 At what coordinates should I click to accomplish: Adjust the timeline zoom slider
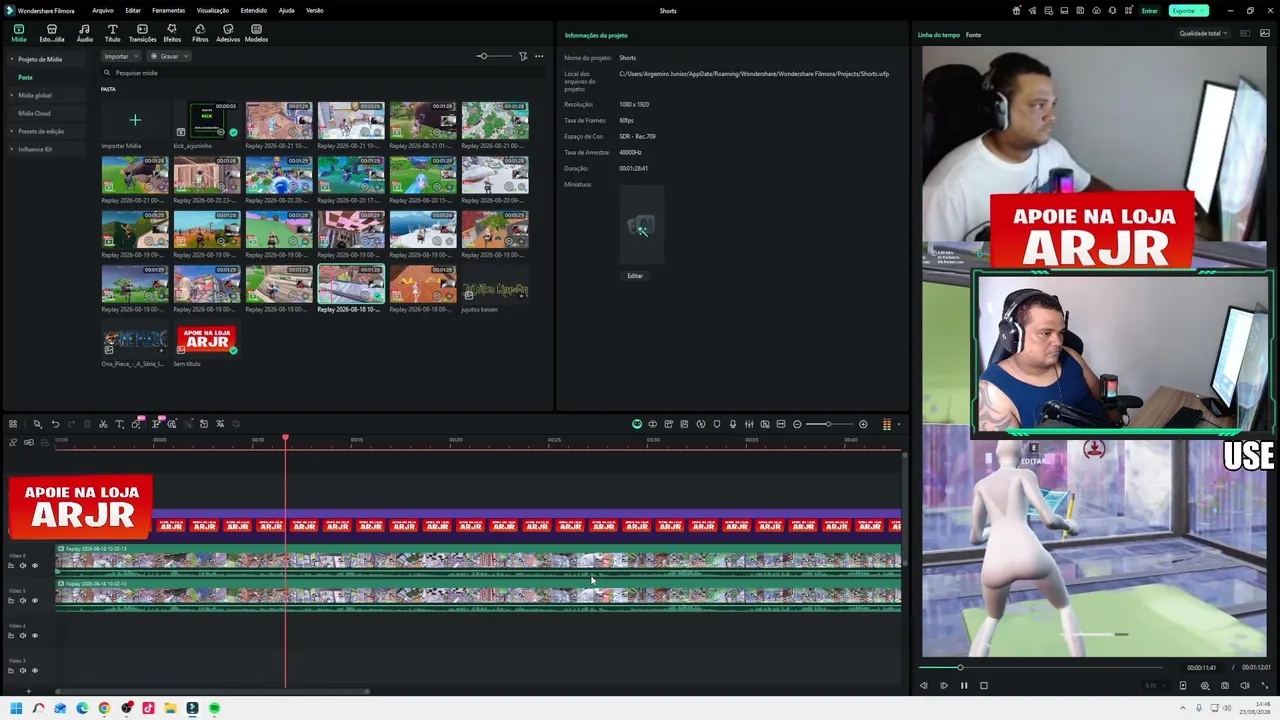tap(830, 425)
